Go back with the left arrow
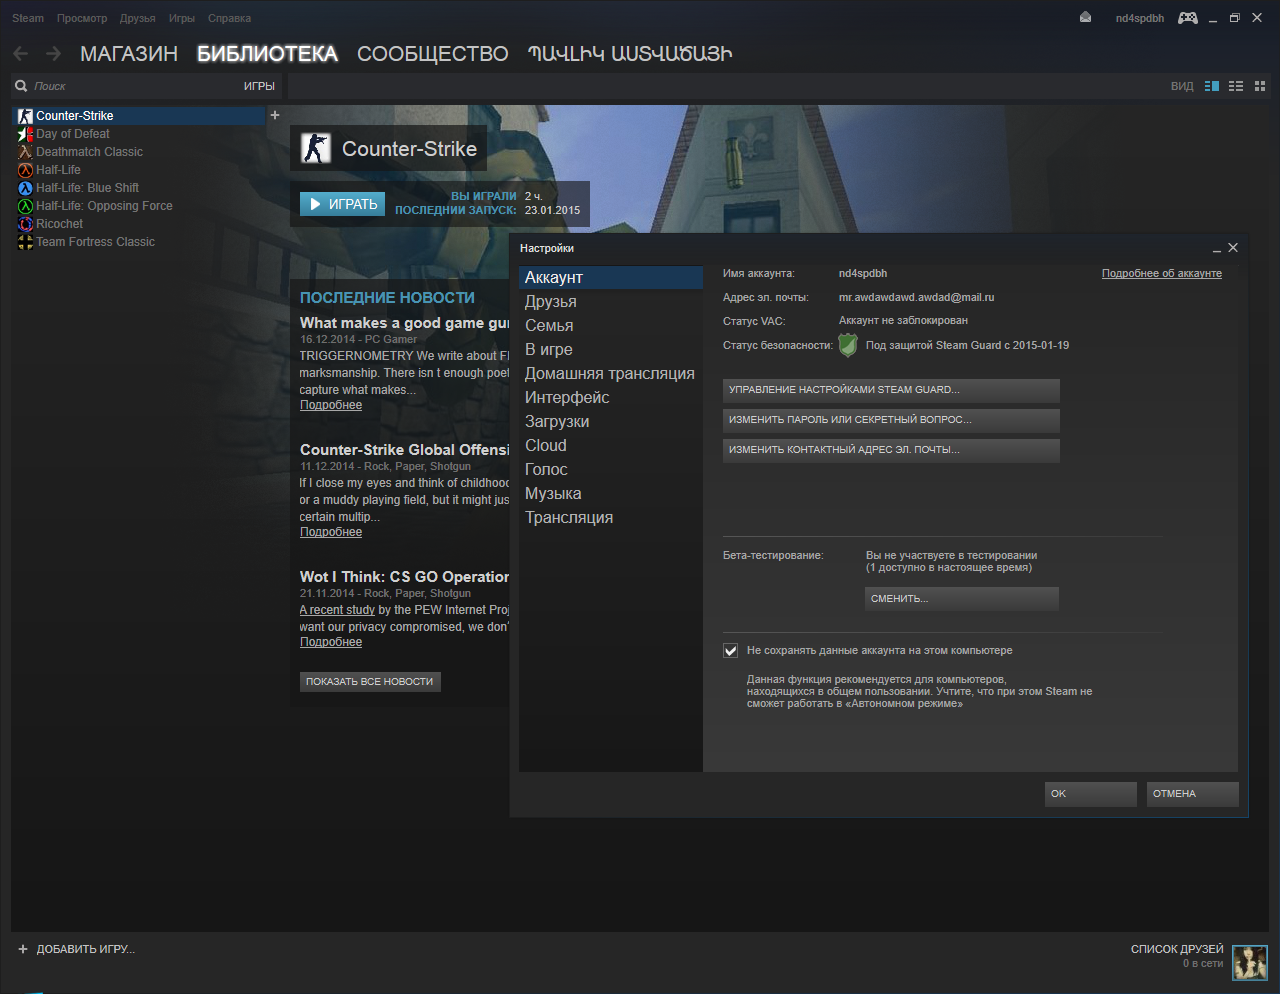This screenshot has height=994, width=1281. point(21,54)
